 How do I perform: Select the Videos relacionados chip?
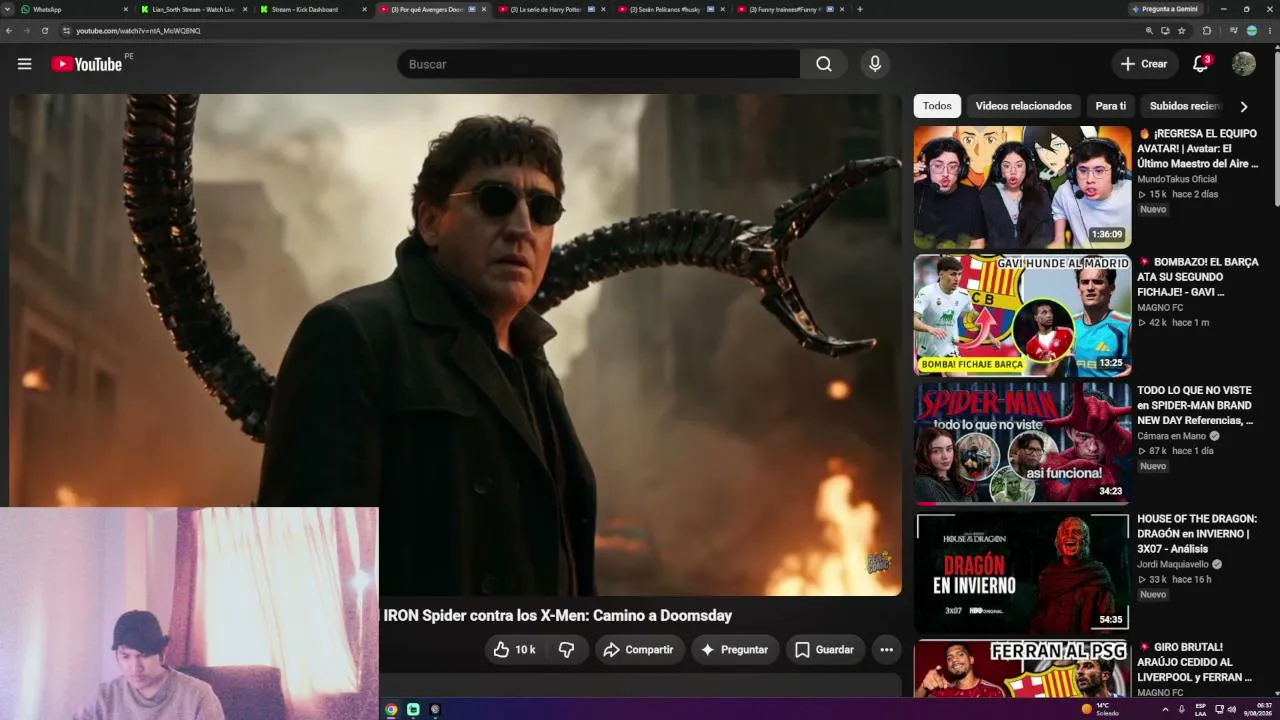tap(1023, 106)
